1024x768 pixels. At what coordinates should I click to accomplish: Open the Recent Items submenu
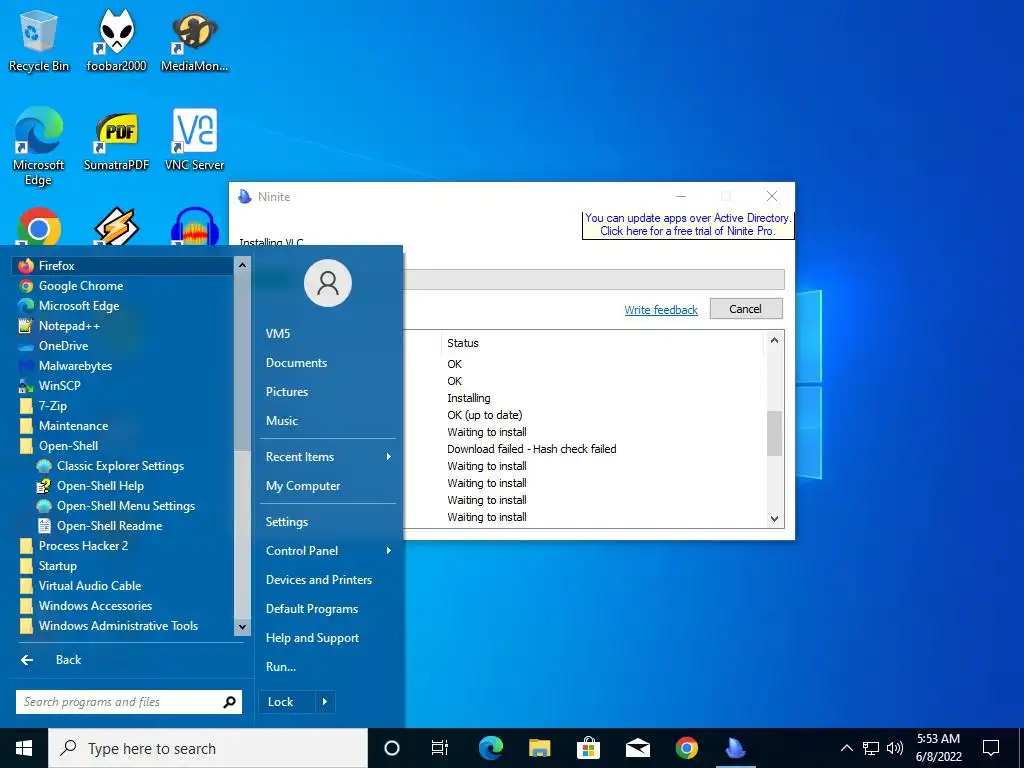click(328, 456)
